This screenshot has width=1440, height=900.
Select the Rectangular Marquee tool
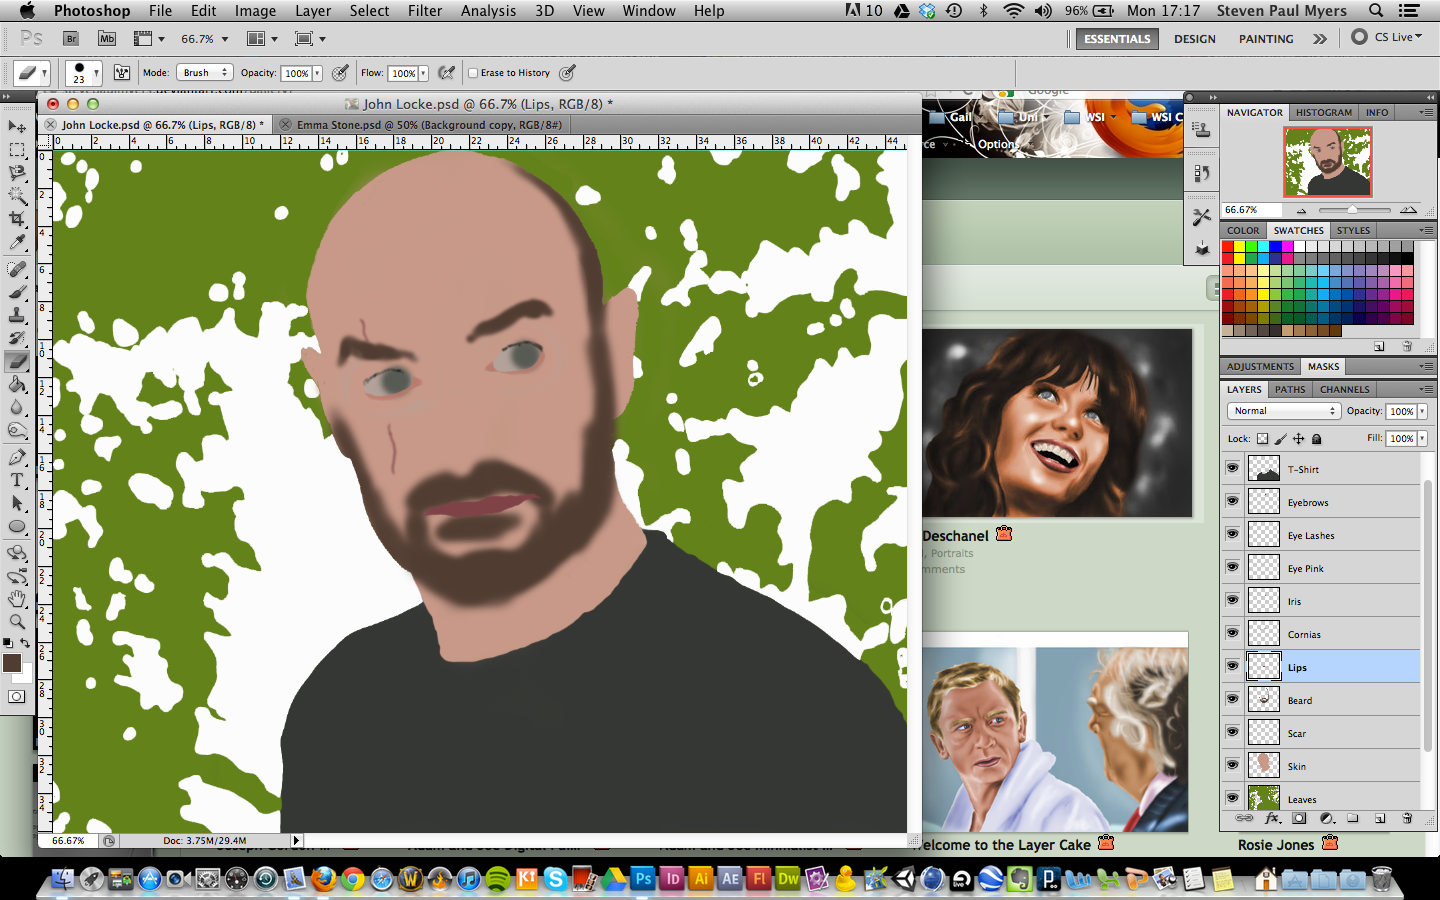[17, 150]
